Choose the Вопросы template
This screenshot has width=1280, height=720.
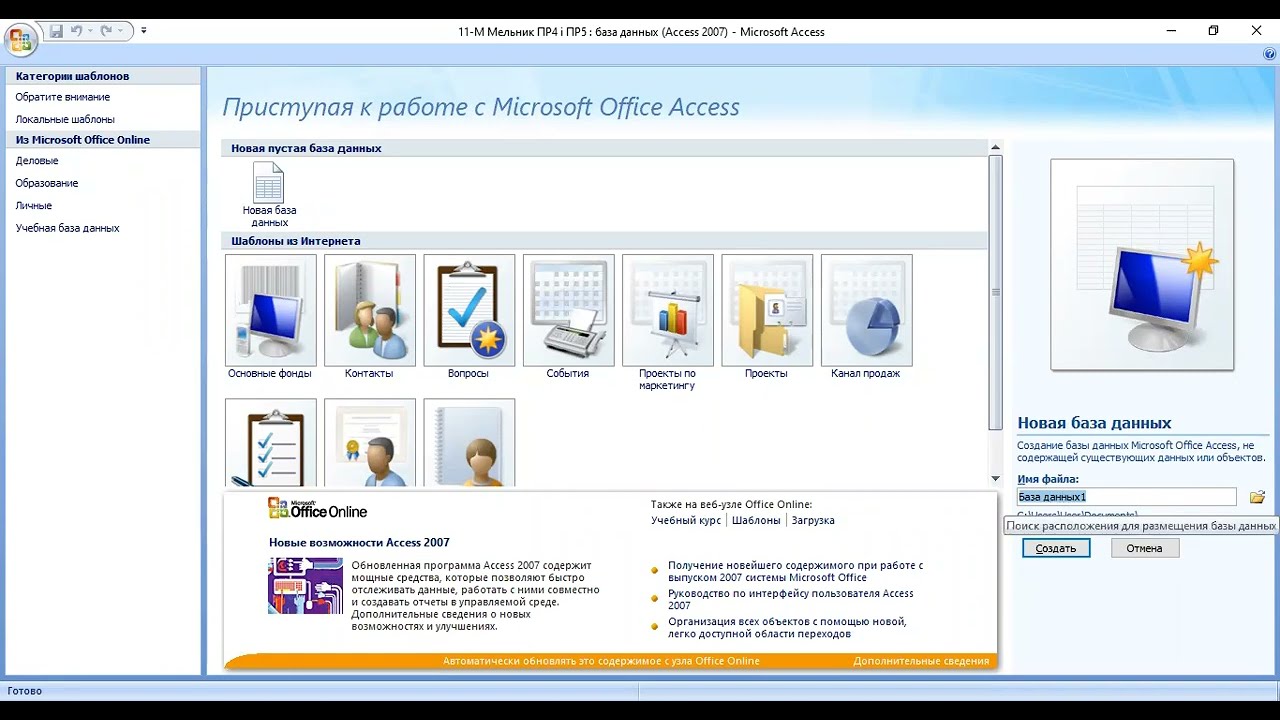(x=469, y=317)
